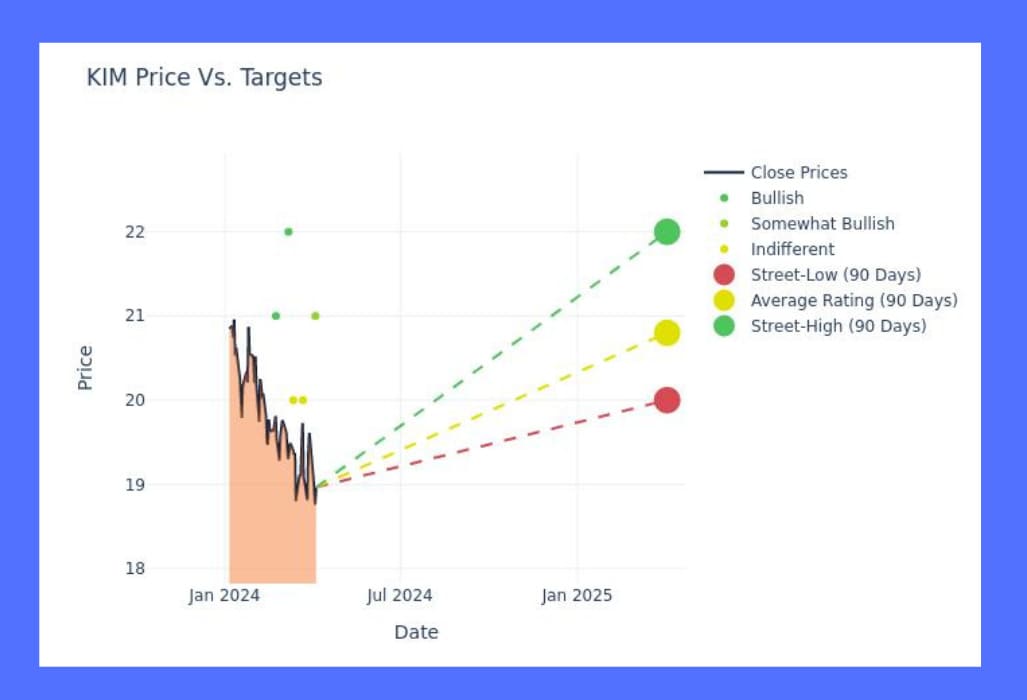Click the Price y-axis title
The width and height of the screenshot is (1027, 700).
[85, 367]
